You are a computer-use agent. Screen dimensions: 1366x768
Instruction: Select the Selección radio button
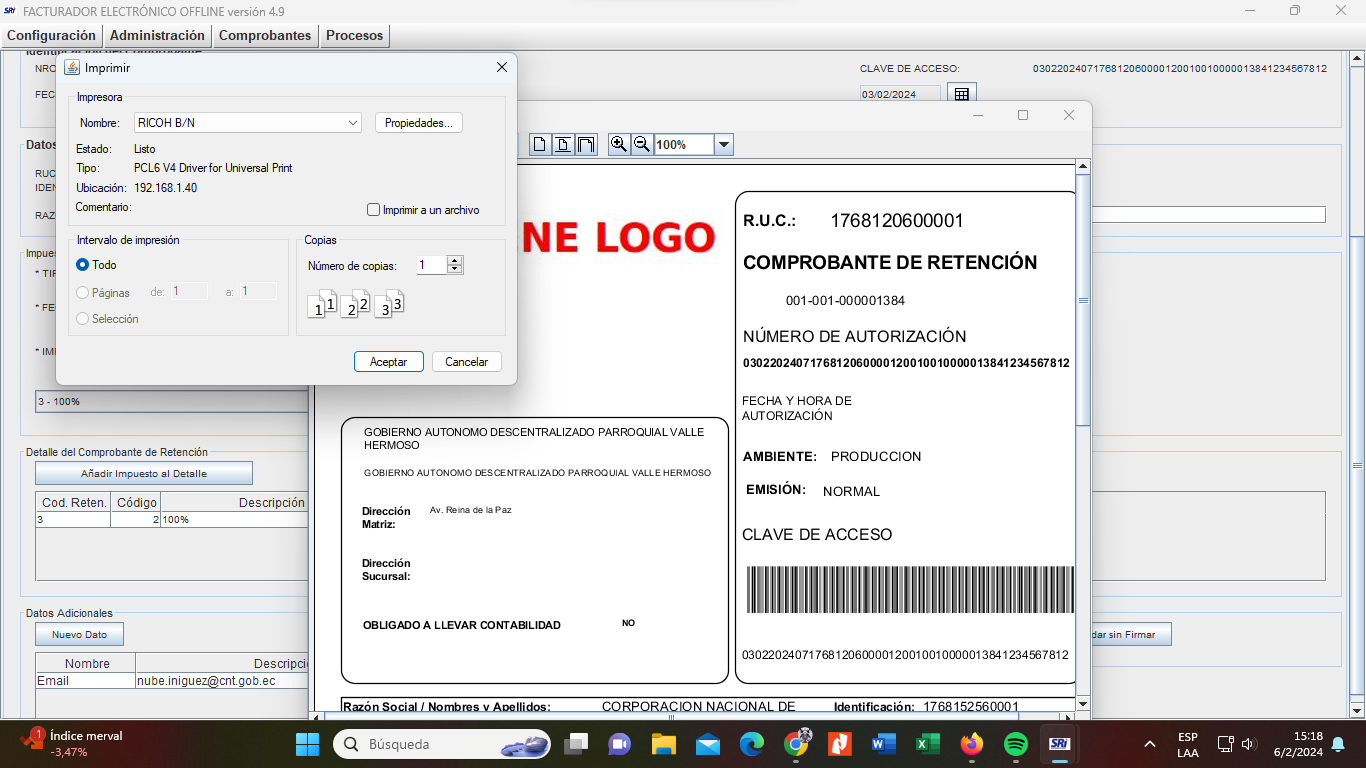(x=83, y=319)
